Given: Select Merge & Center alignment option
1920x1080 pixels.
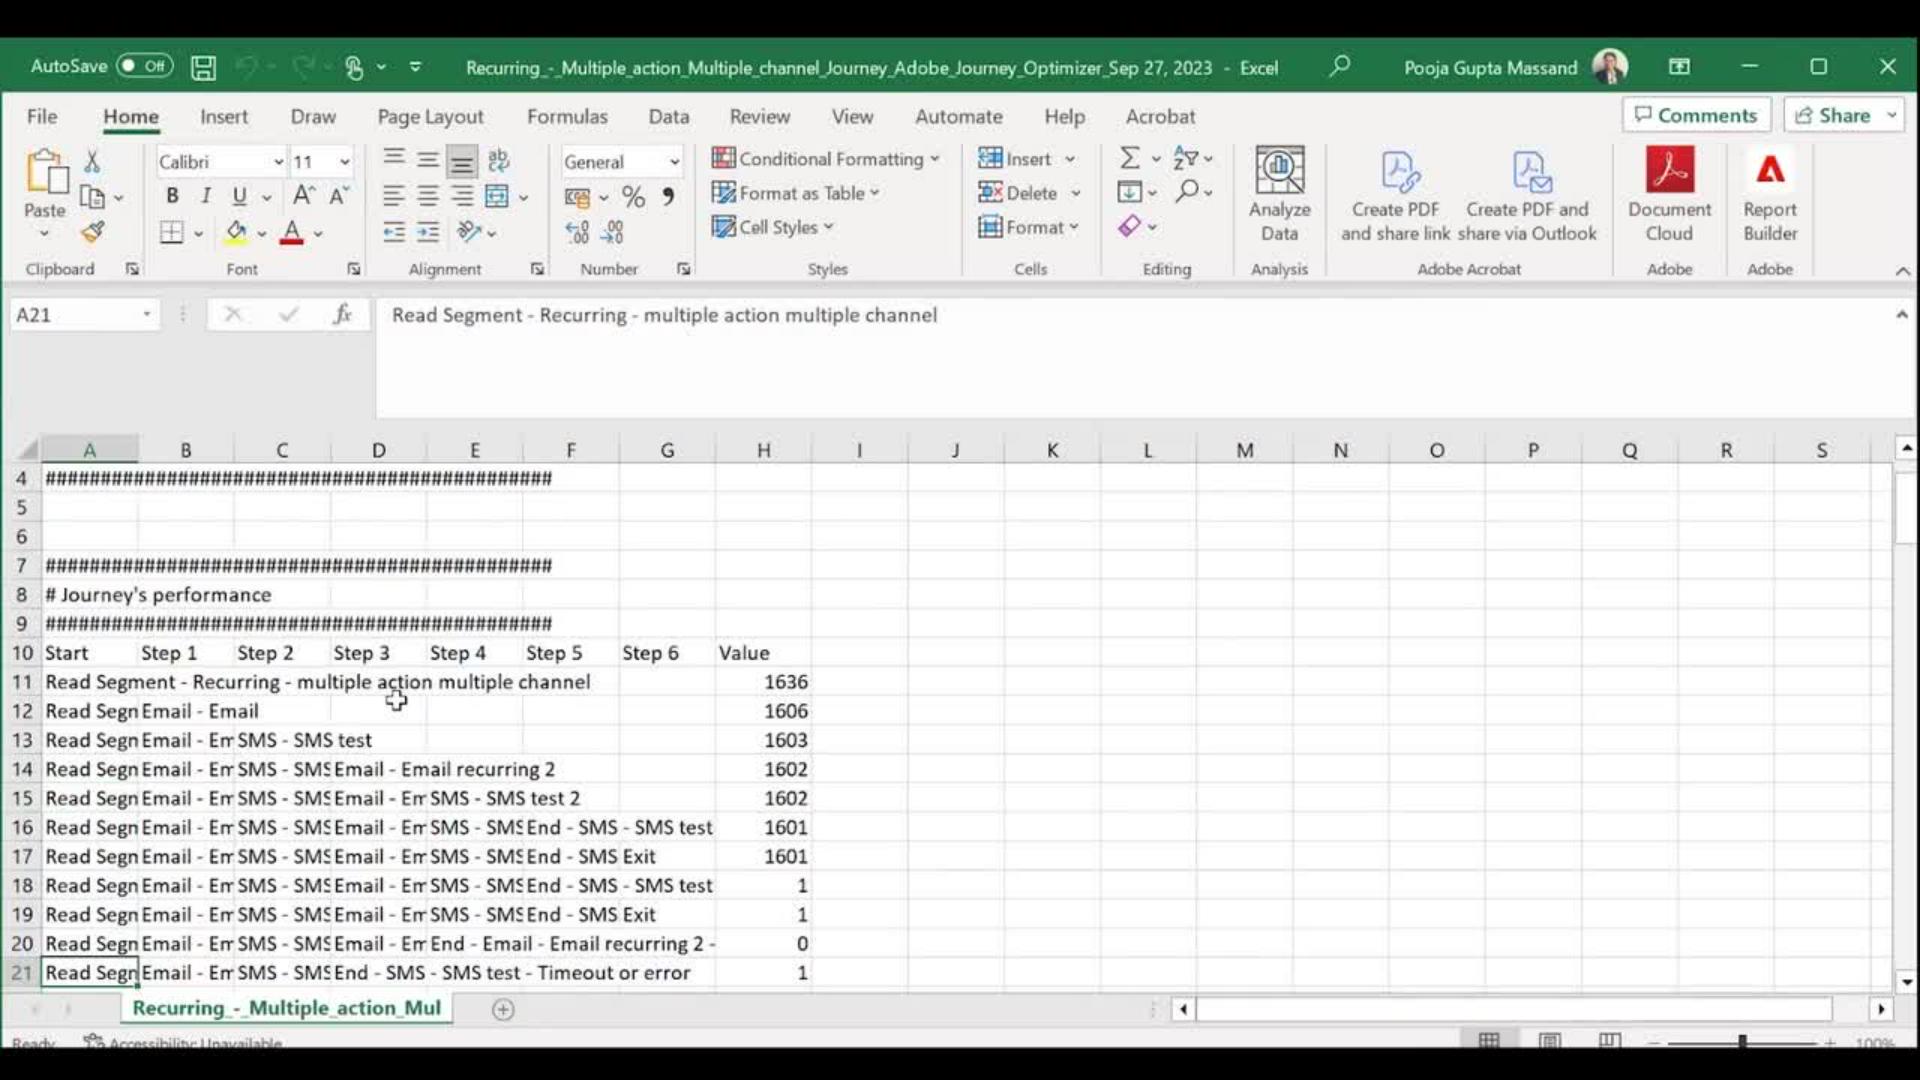Looking at the screenshot, I should (498, 196).
